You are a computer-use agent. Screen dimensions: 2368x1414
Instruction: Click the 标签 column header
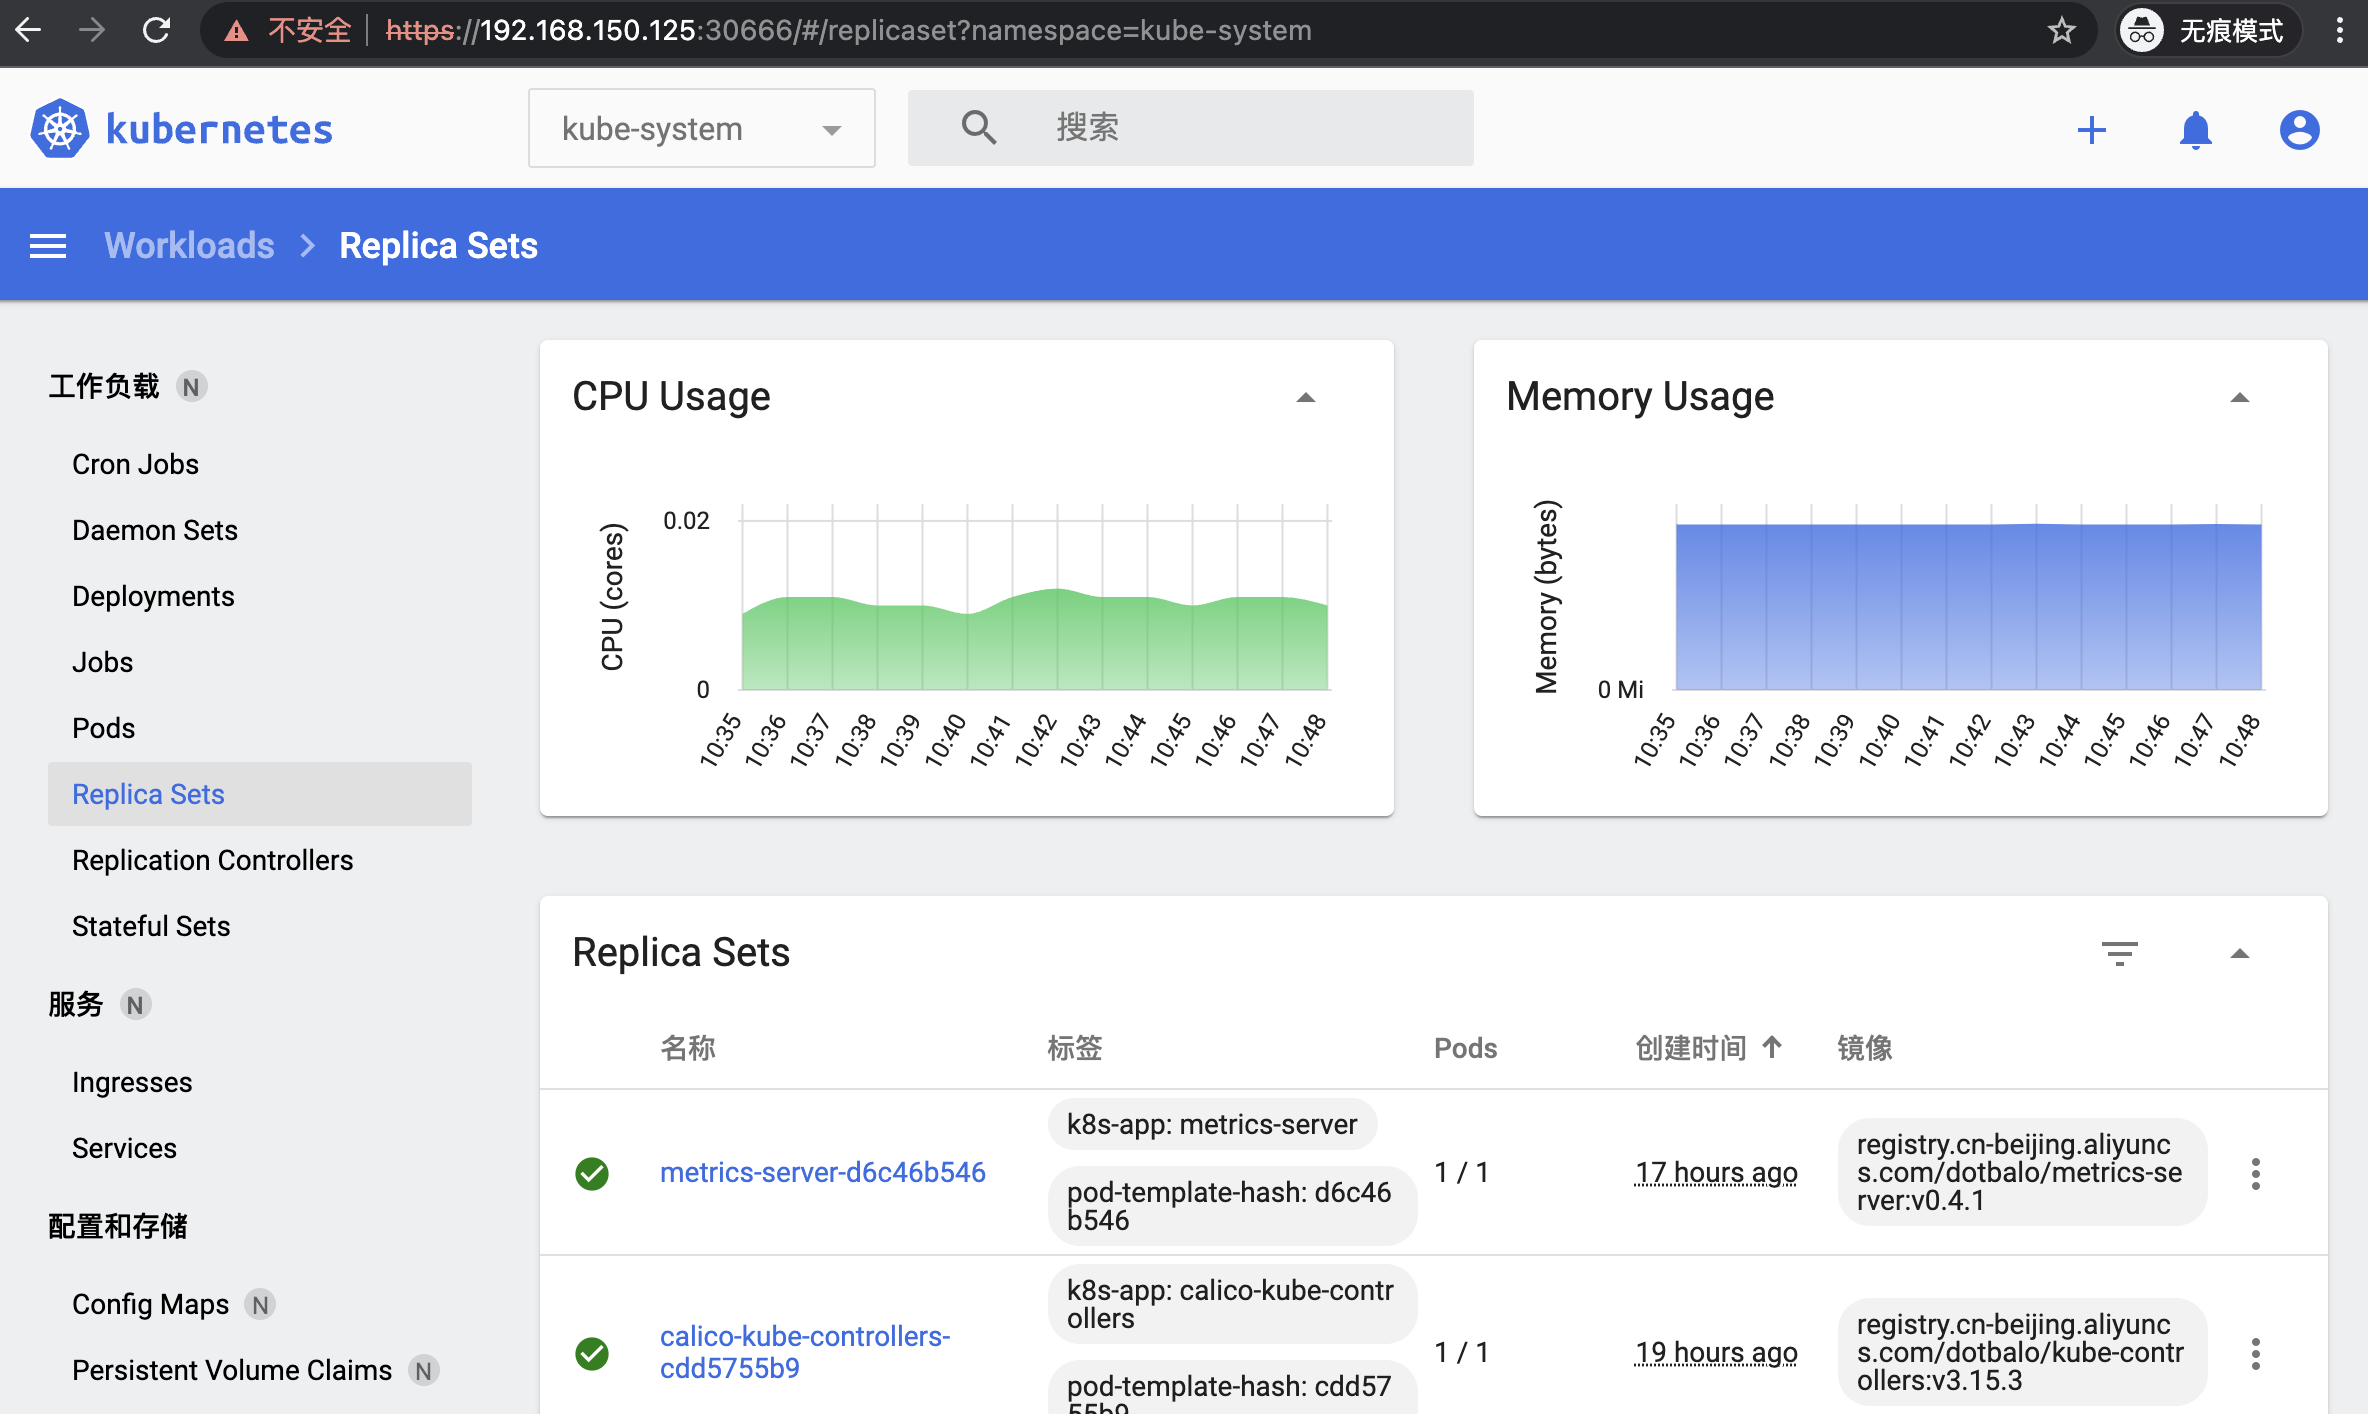click(1075, 1048)
